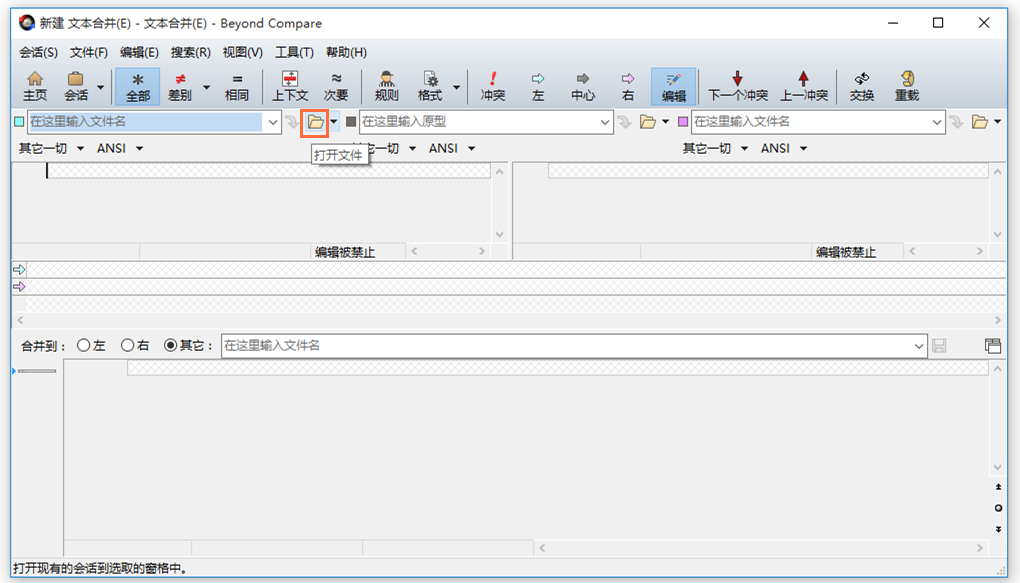Viewport: 1020px width, 583px height.
Task: Open the 工具(T) menu
Action: click(294, 52)
